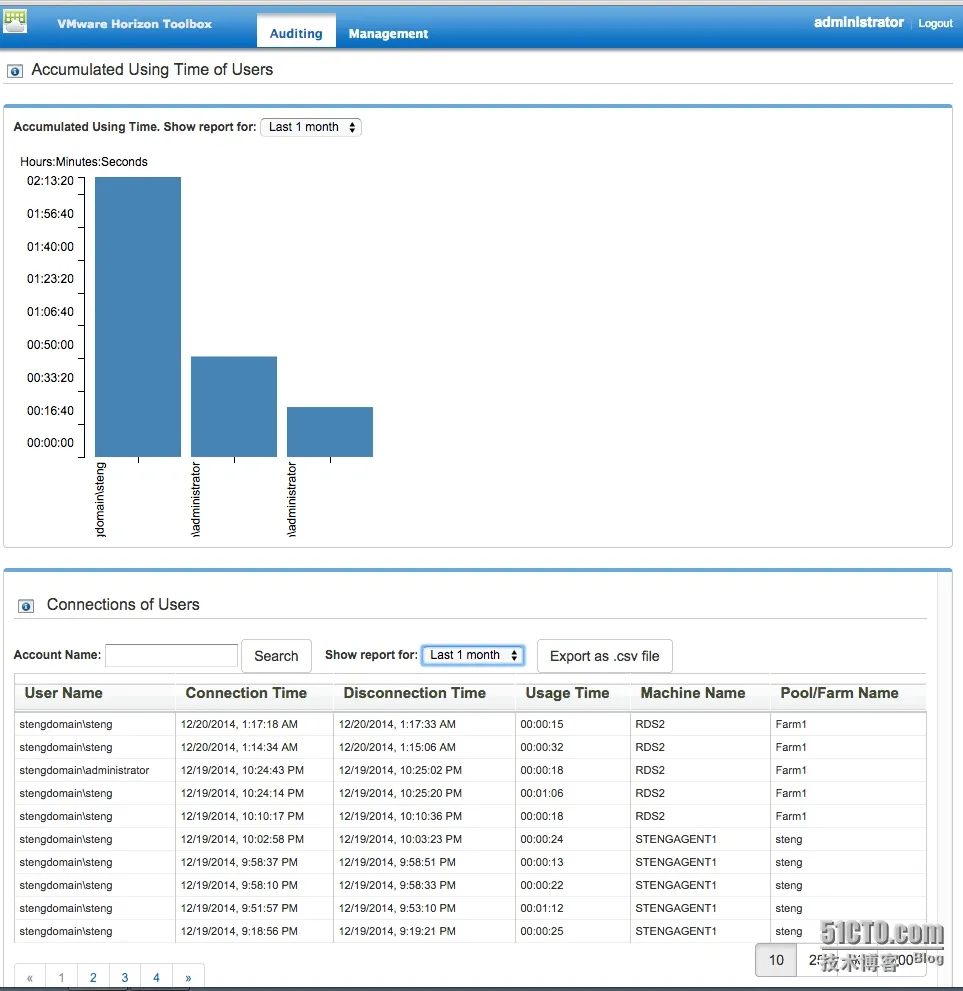Click next page arrow in pagination
Screen dimensions: 963x991
click(188, 978)
